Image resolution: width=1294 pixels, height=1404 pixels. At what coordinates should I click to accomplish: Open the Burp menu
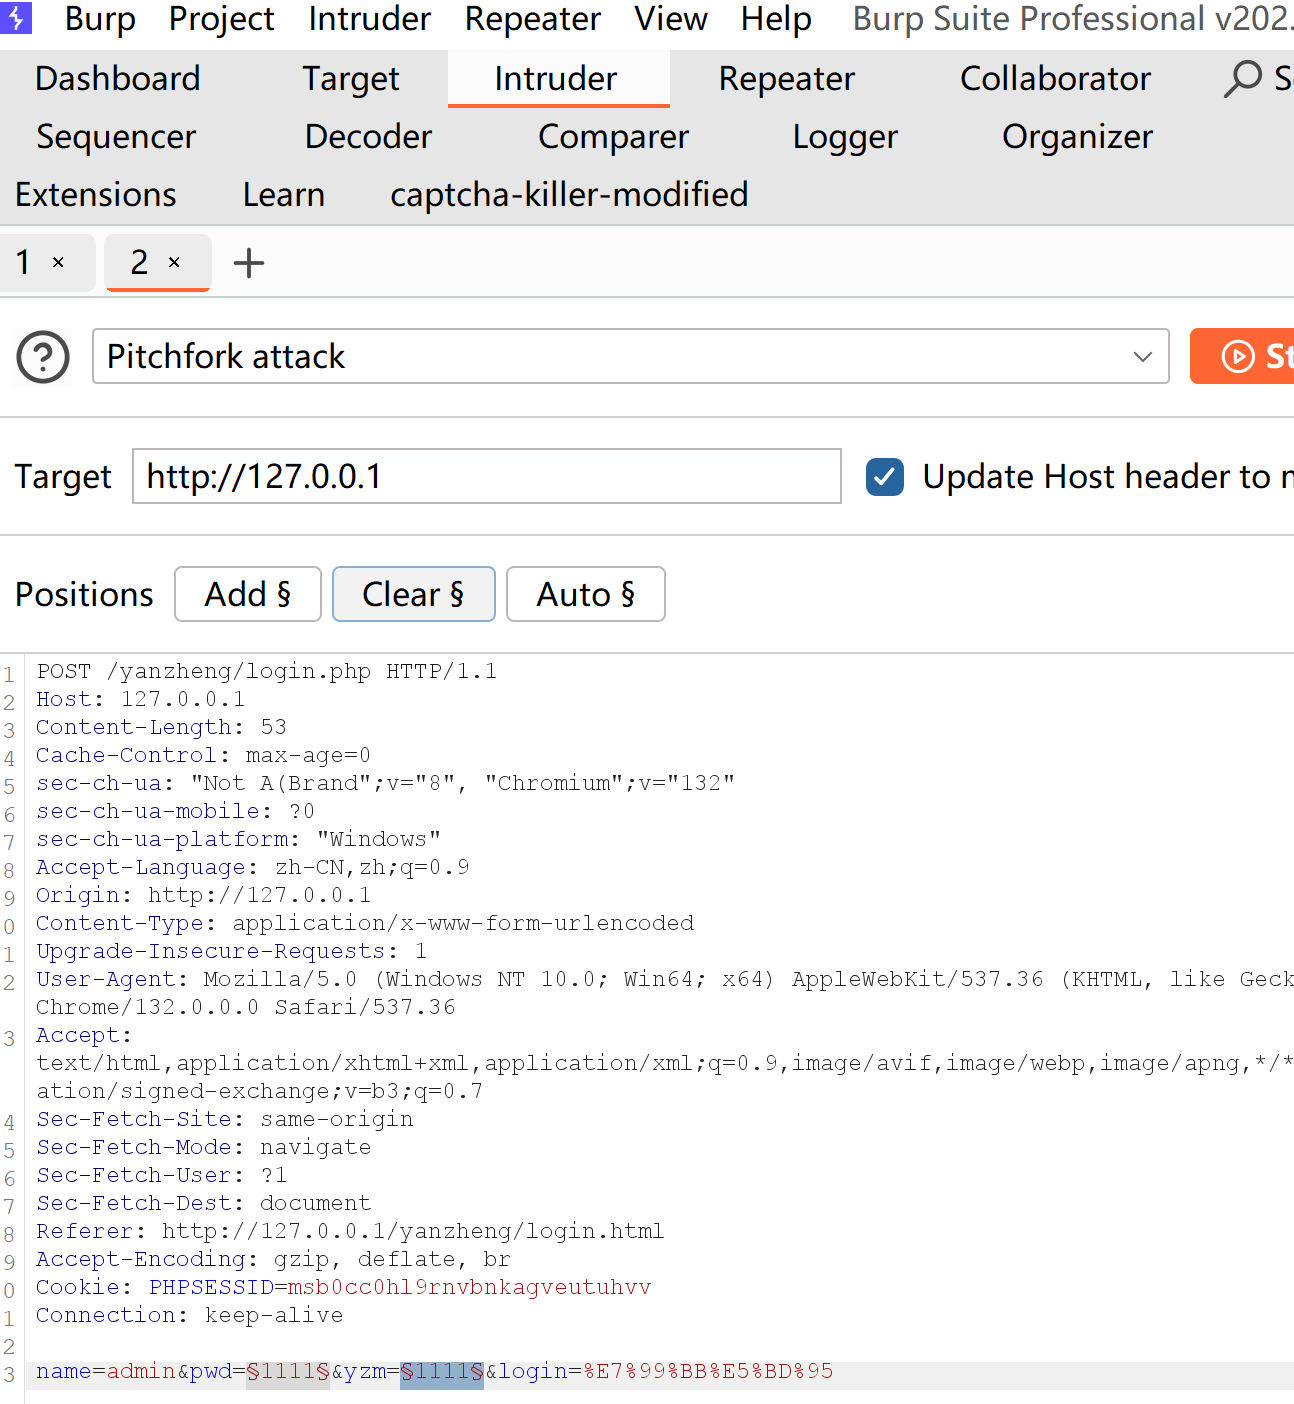[100, 18]
